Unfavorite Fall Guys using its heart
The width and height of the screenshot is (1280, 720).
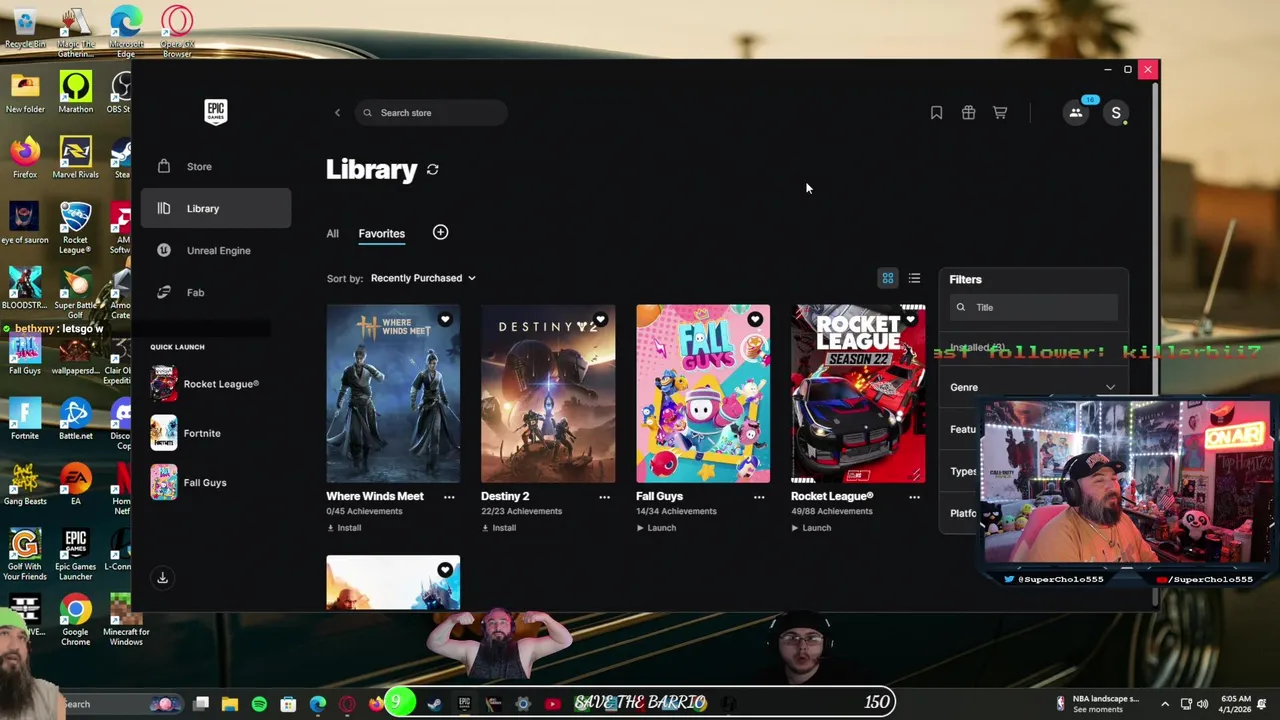(755, 320)
